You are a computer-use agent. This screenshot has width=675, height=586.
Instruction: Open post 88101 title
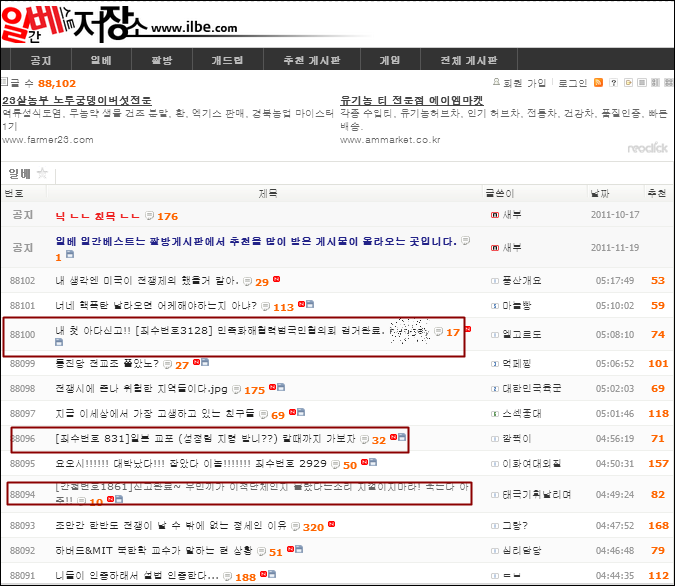point(156,305)
